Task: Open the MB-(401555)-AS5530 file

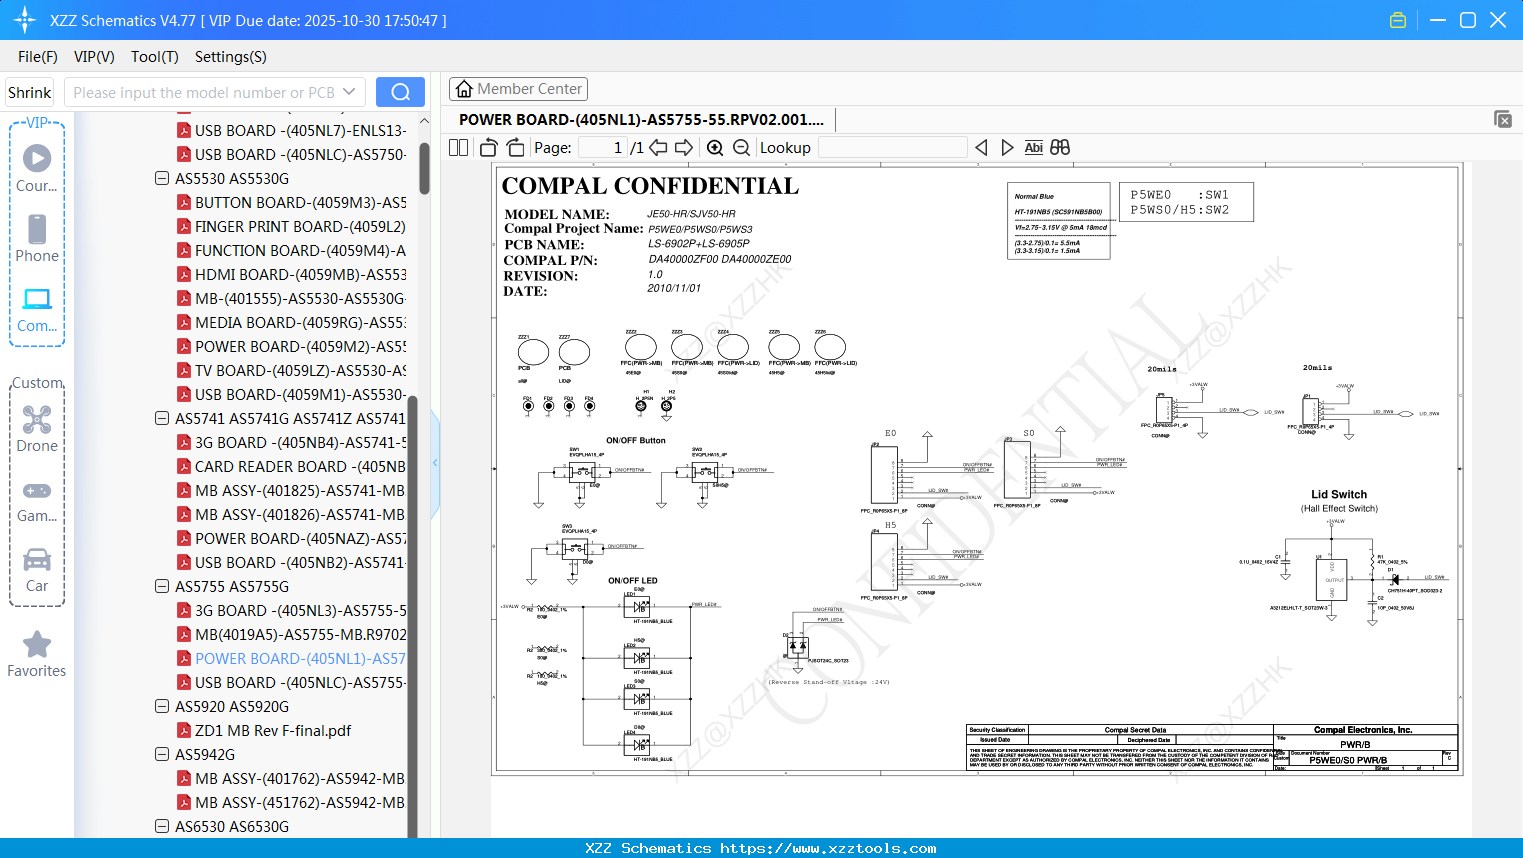Action: point(300,298)
